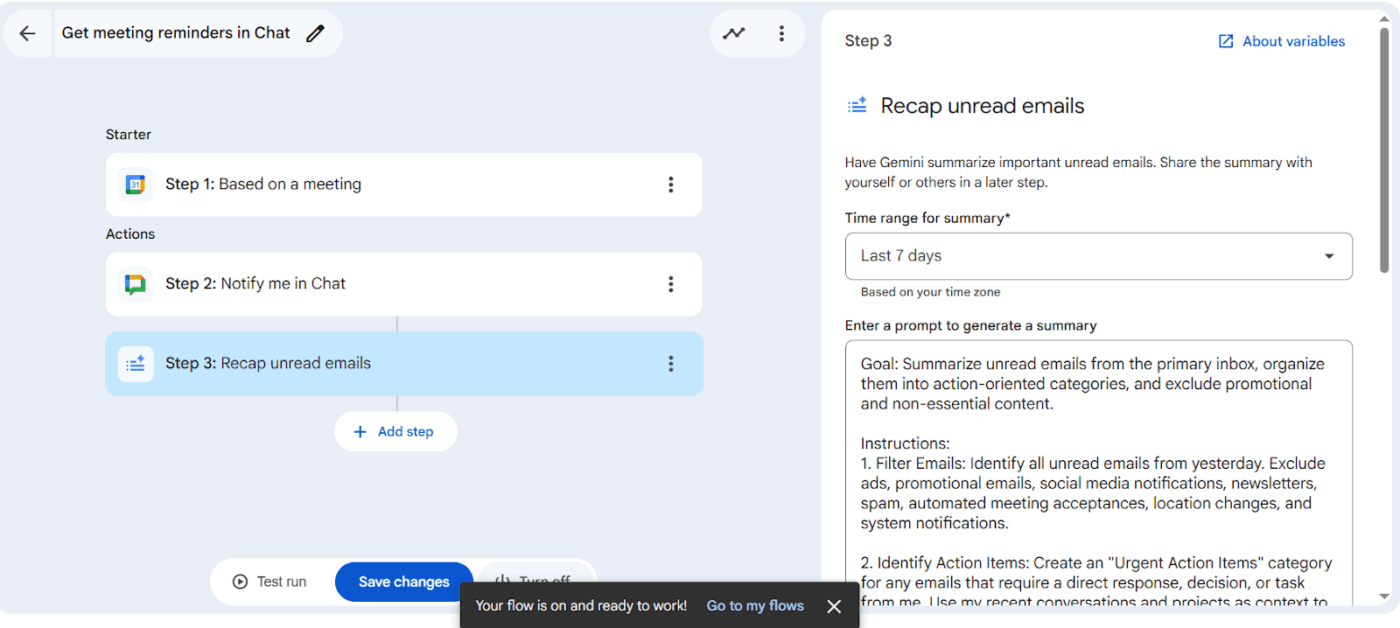Open the Time range for summary dropdown
This screenshot has width=1400, height=628.
tap(1099, 256)
